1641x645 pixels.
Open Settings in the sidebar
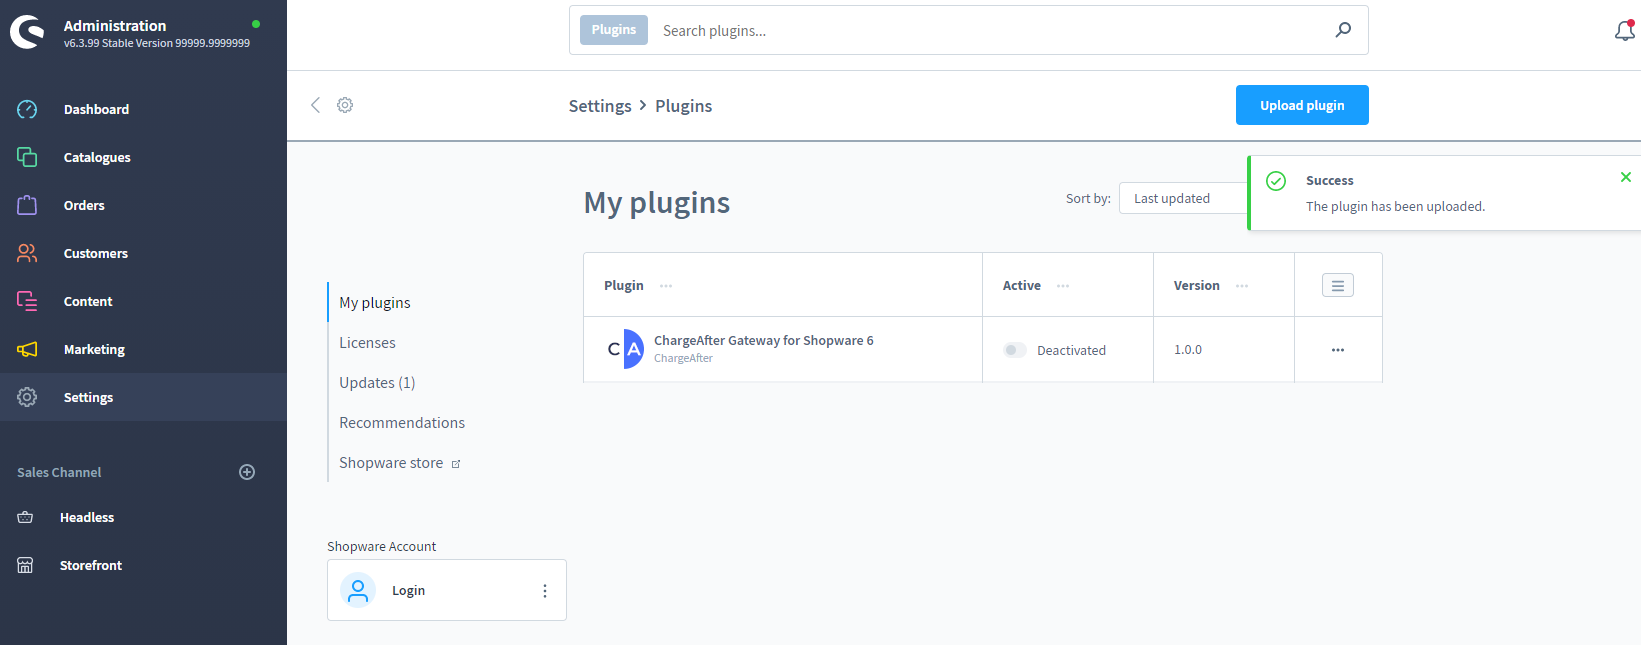tap(143, 397)
